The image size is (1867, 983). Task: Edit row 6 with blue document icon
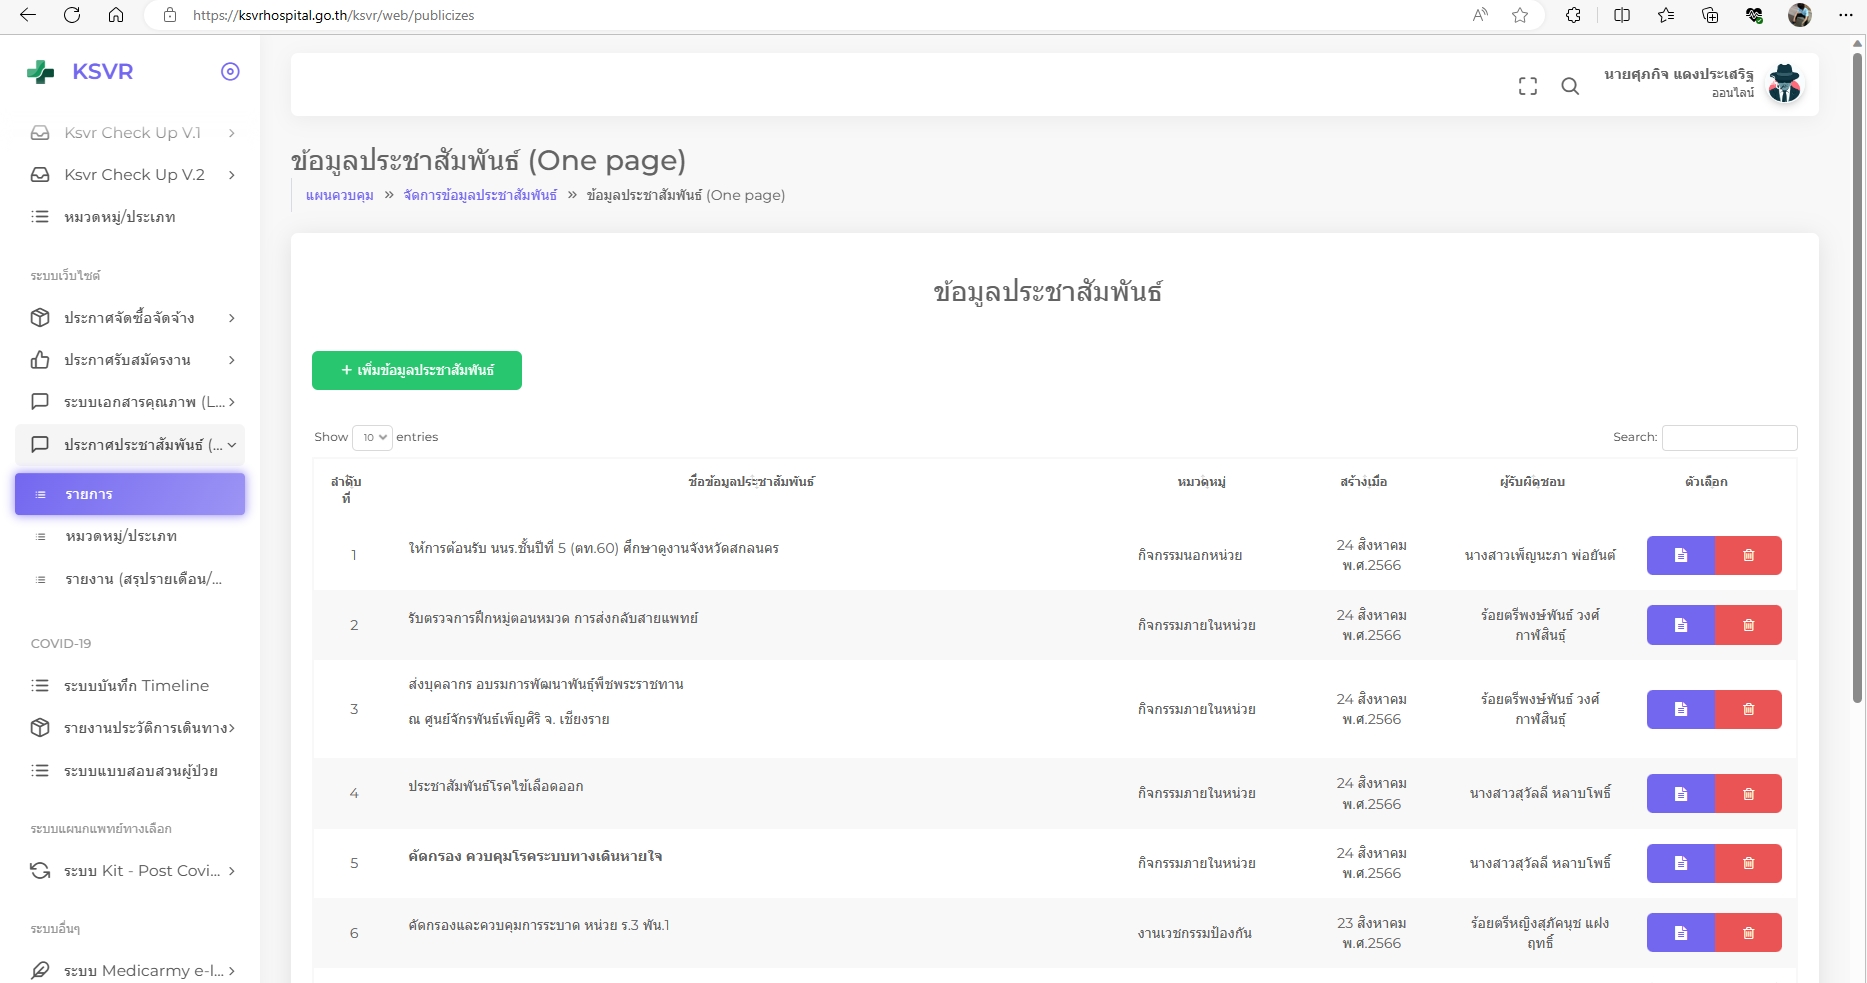click(1680, 933)
